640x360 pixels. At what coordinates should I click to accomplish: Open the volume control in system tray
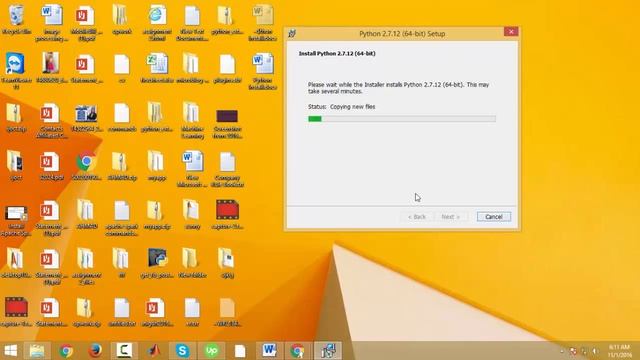coord(596,351)
